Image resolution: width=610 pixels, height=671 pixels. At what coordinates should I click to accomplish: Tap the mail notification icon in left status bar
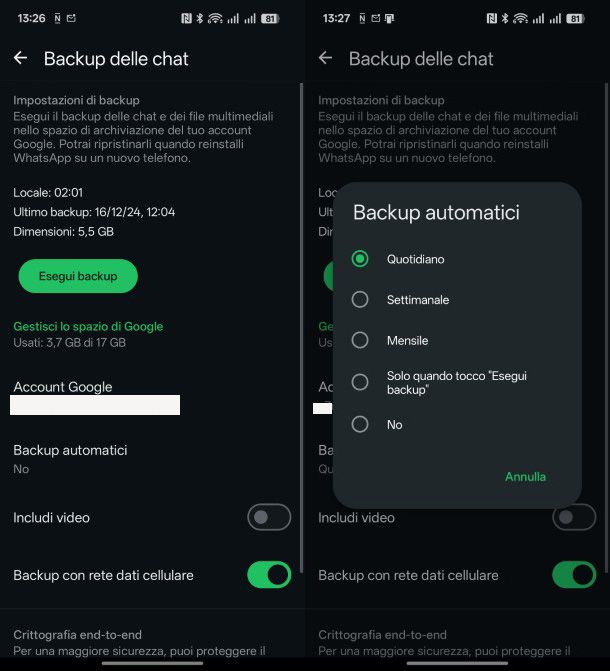tap(71, 18)
